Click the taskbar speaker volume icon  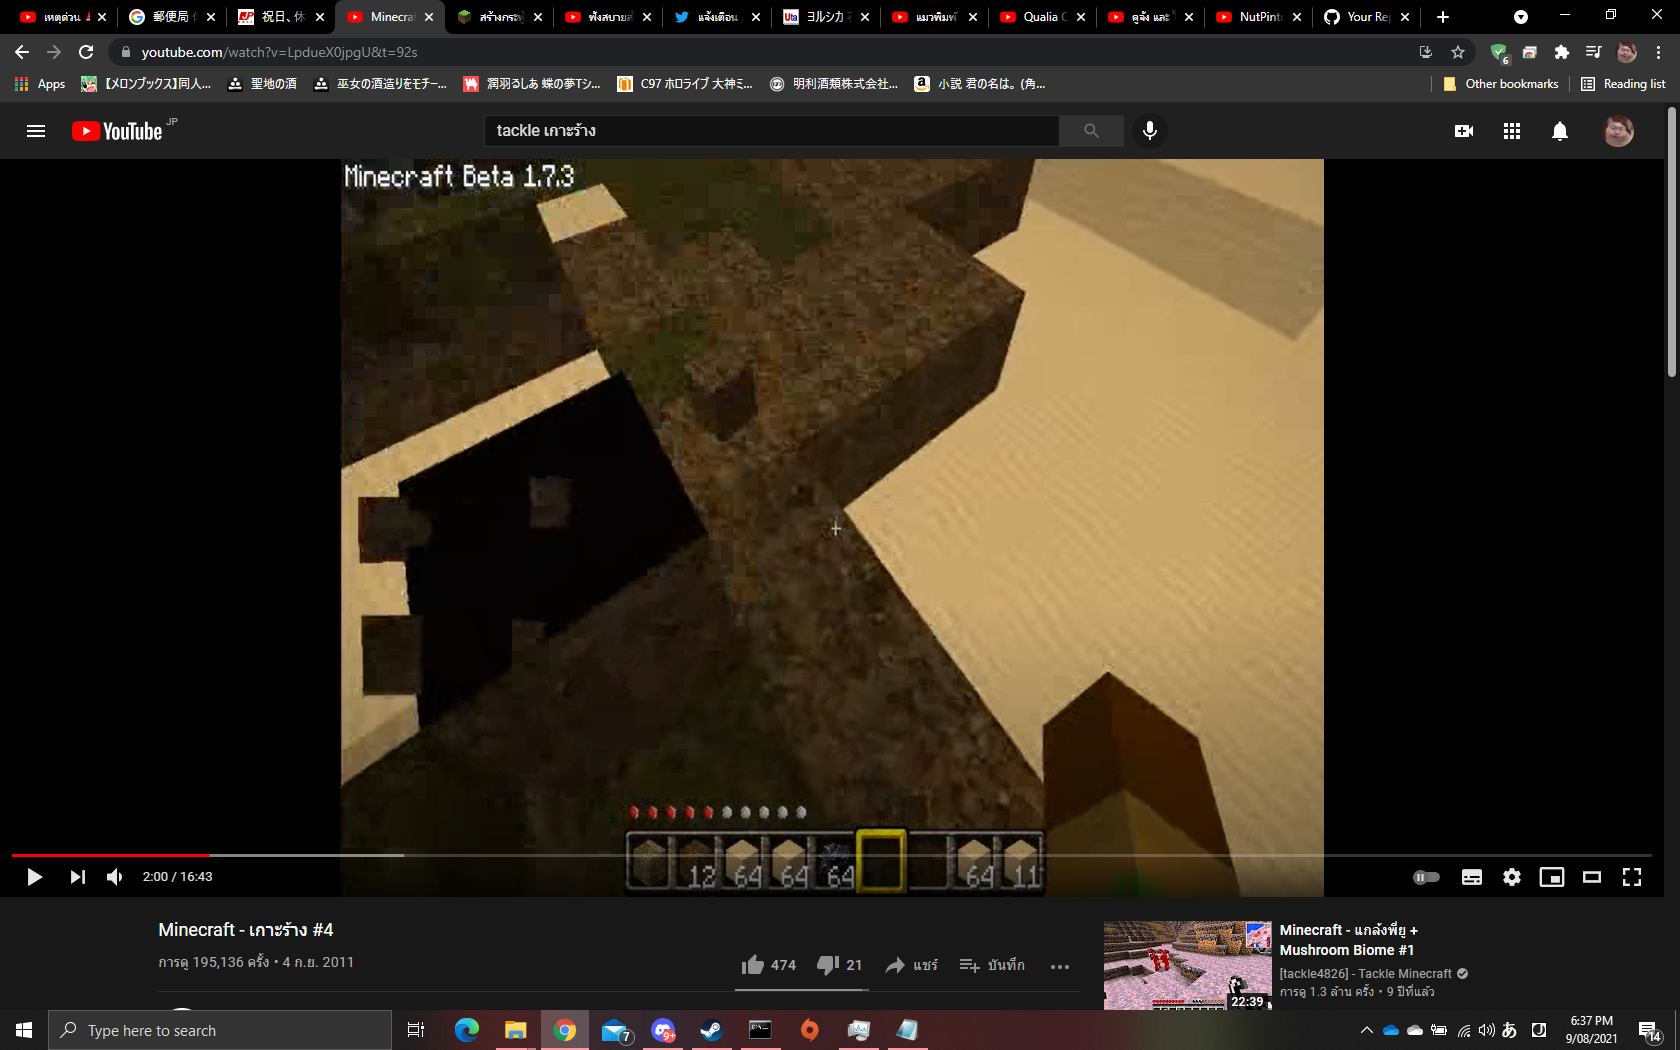click(x=1487, y=1030)
